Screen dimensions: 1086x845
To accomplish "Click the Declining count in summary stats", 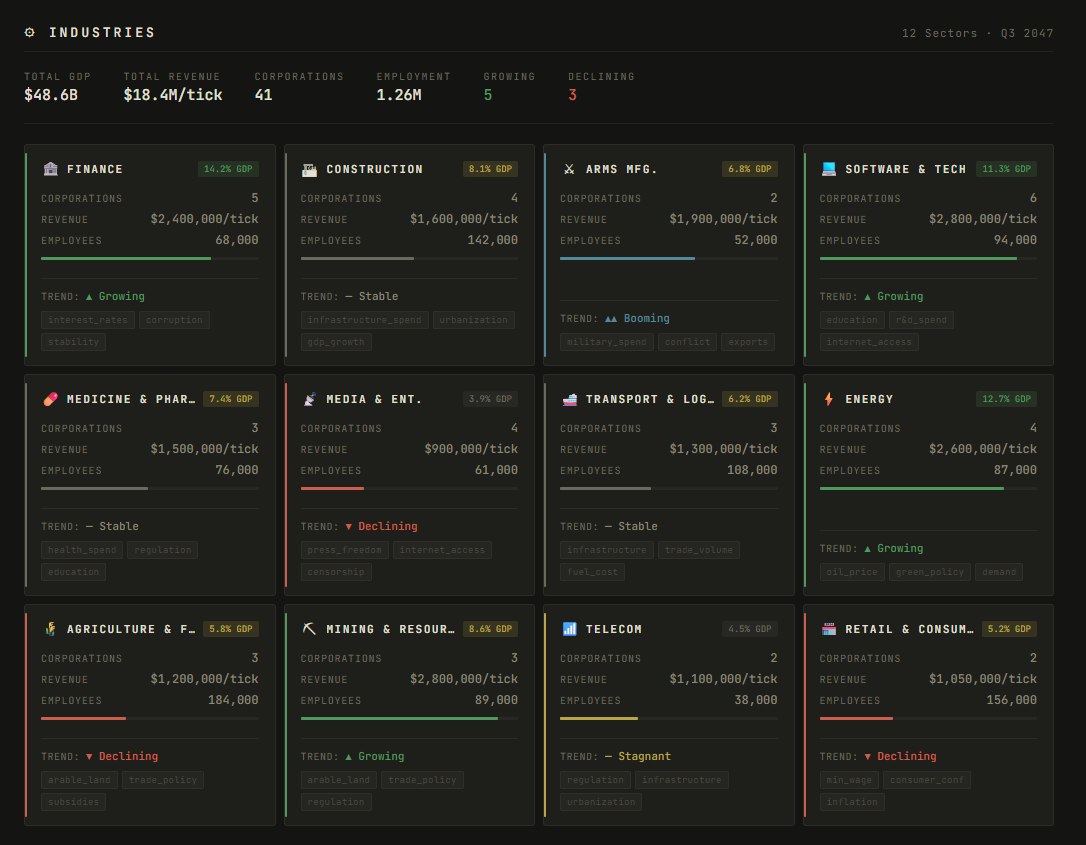I will (572, 95).
